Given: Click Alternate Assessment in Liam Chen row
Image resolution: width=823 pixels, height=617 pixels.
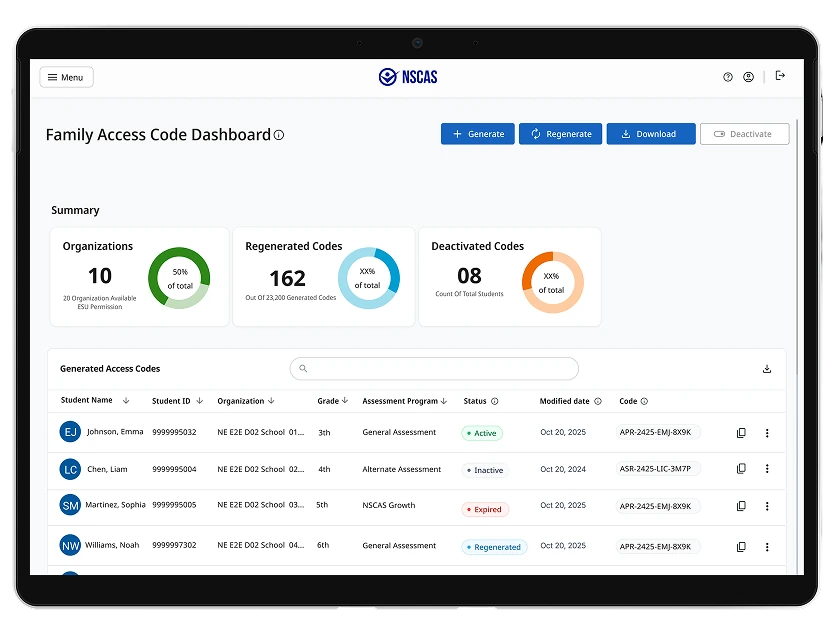Looking at the screenshot, I should 402,469.
